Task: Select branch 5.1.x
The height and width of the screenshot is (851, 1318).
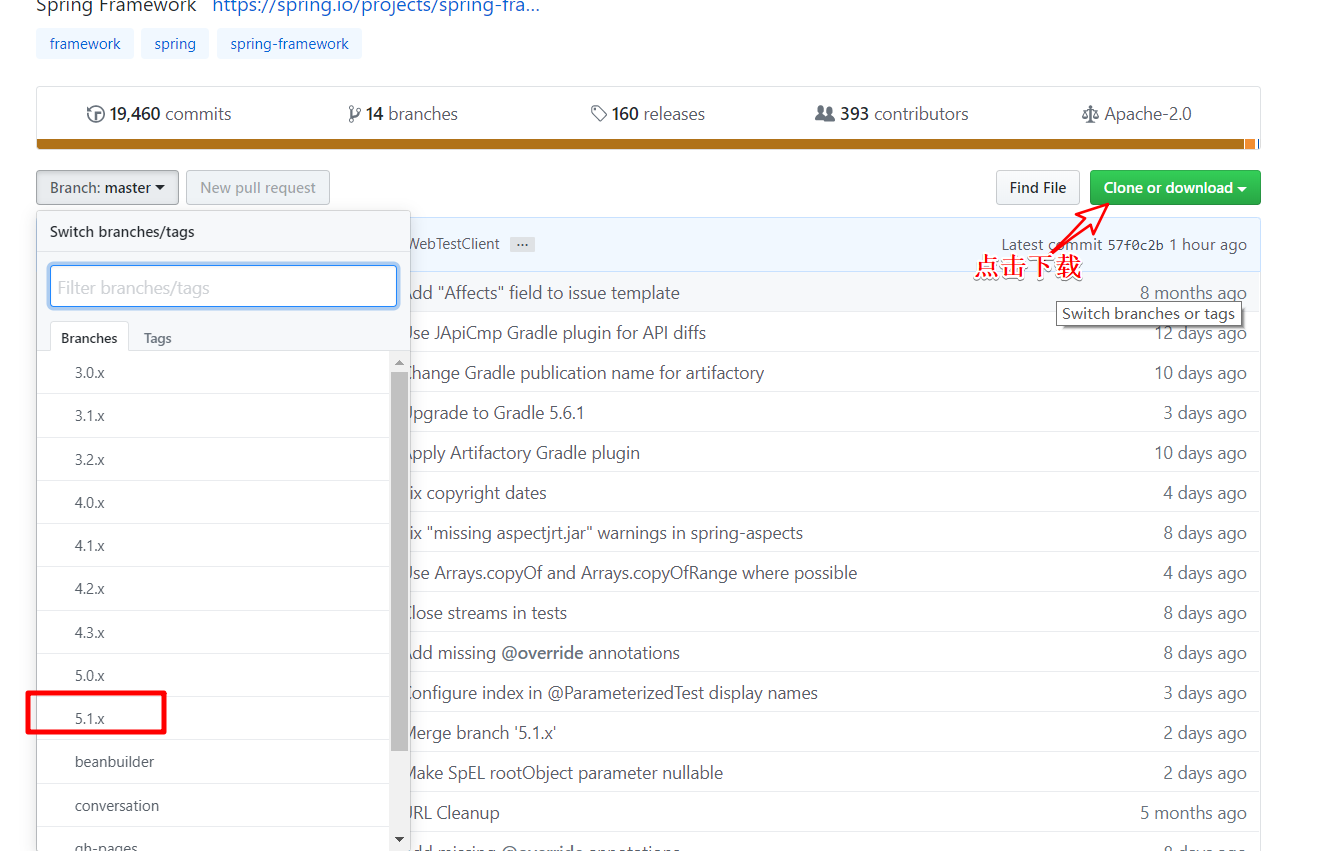Action: pyautogui.click(x=213, y=718)
